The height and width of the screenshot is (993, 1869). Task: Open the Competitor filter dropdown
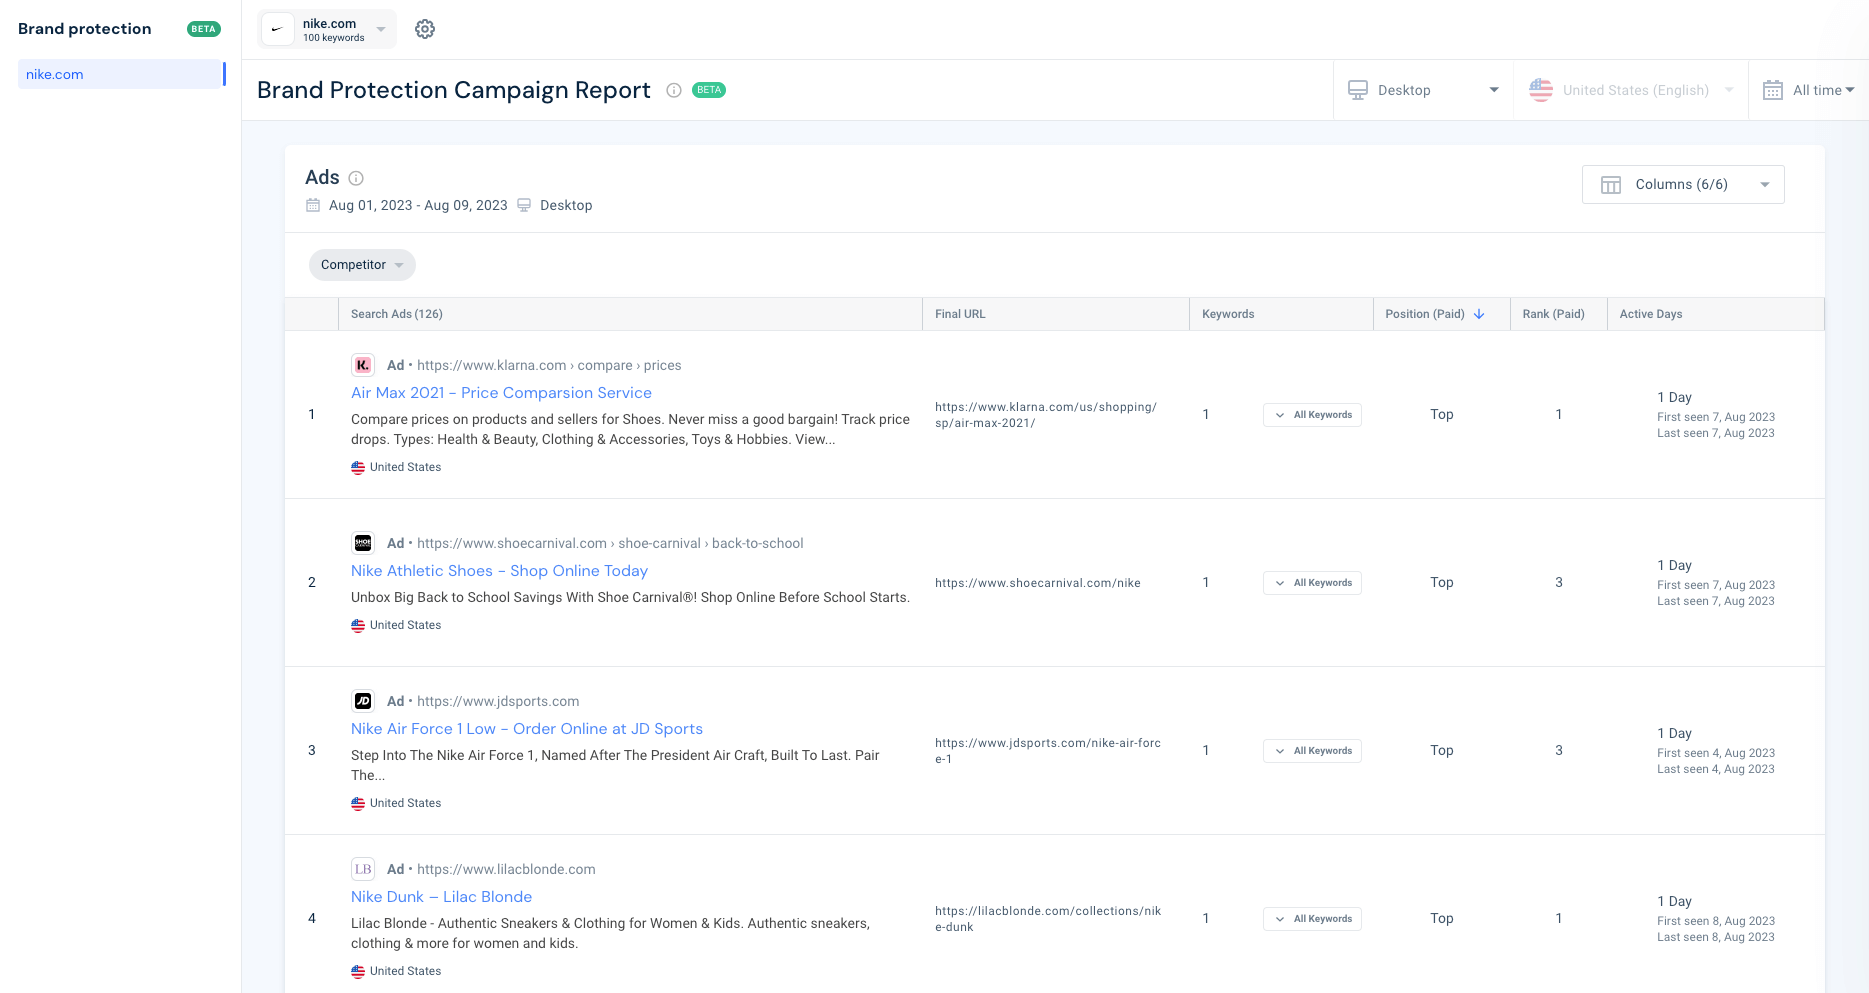coord(362,265)
